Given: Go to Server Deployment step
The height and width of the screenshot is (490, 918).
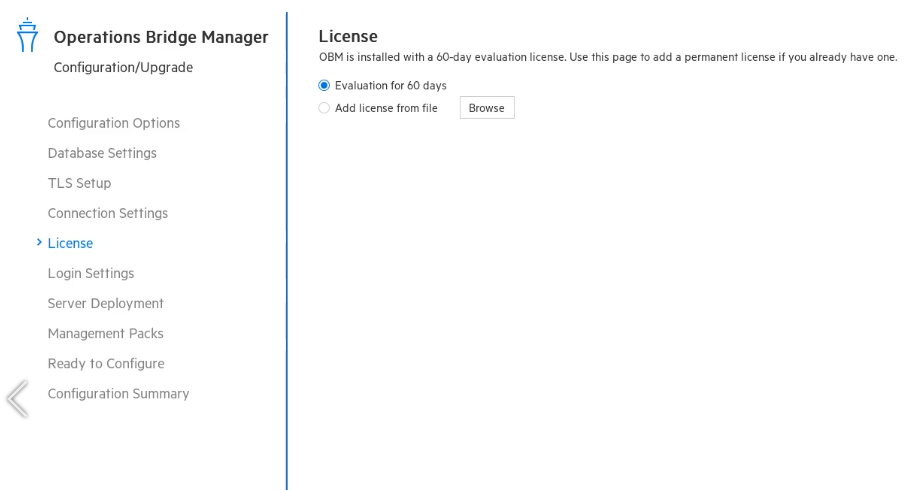Looking at the screenshot, I should pyautogui.click(x=105, y=303).
